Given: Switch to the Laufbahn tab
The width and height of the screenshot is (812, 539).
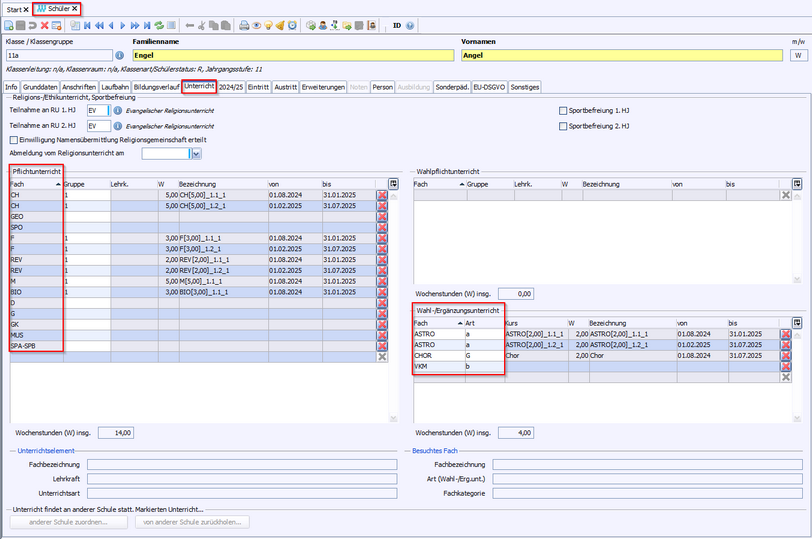Looking at the screenshot, I should point(115,87).
